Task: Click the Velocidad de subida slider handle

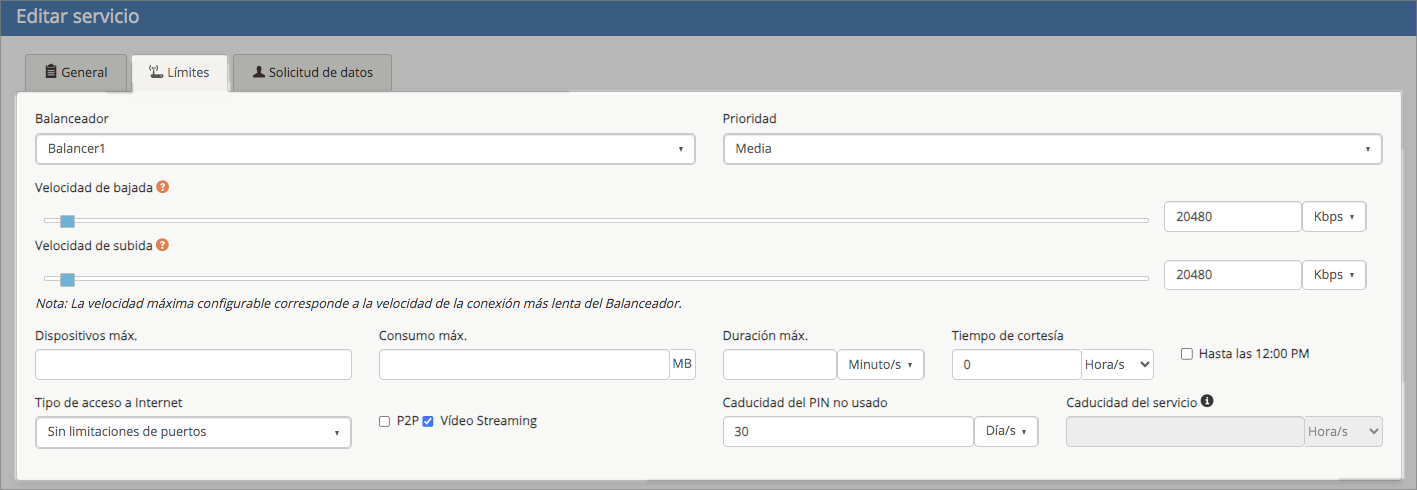Action: (67, 279)
